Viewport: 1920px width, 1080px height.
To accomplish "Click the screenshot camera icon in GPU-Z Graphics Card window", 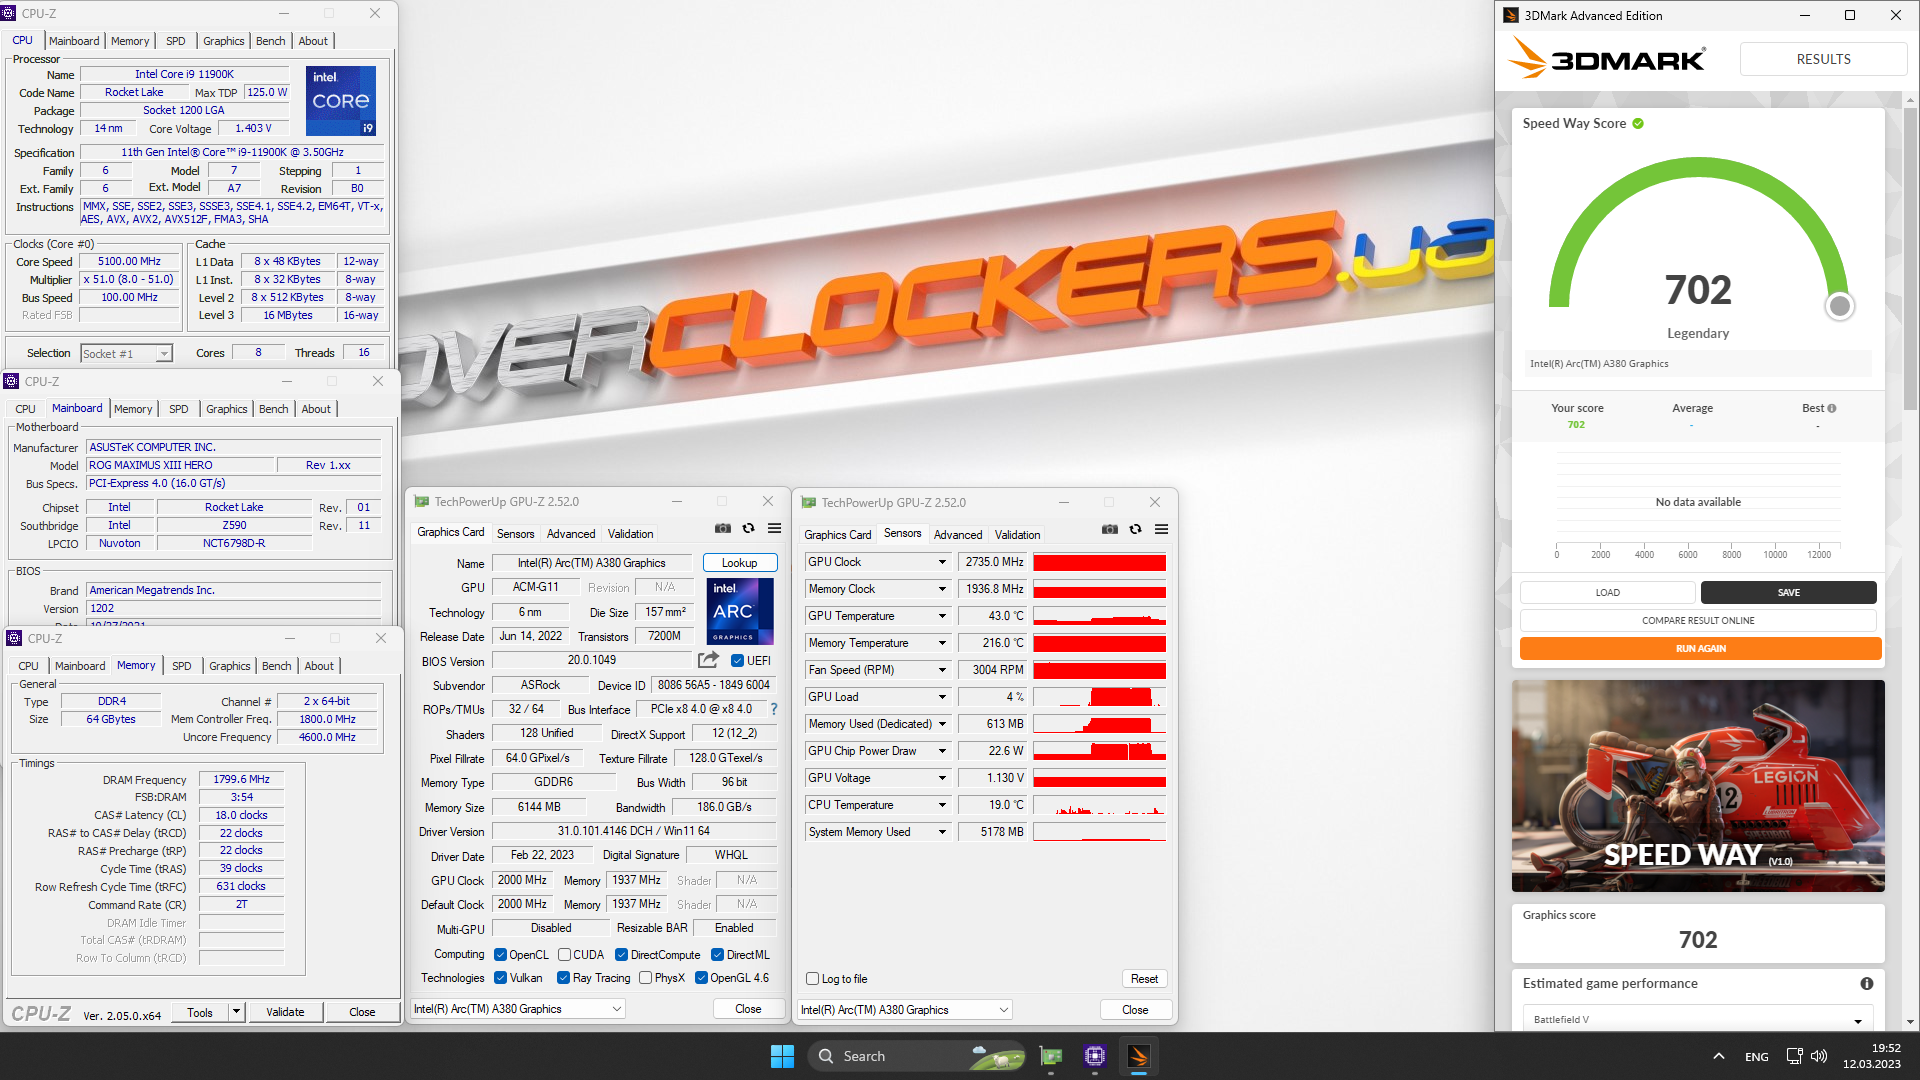I will tap(723, 528).
